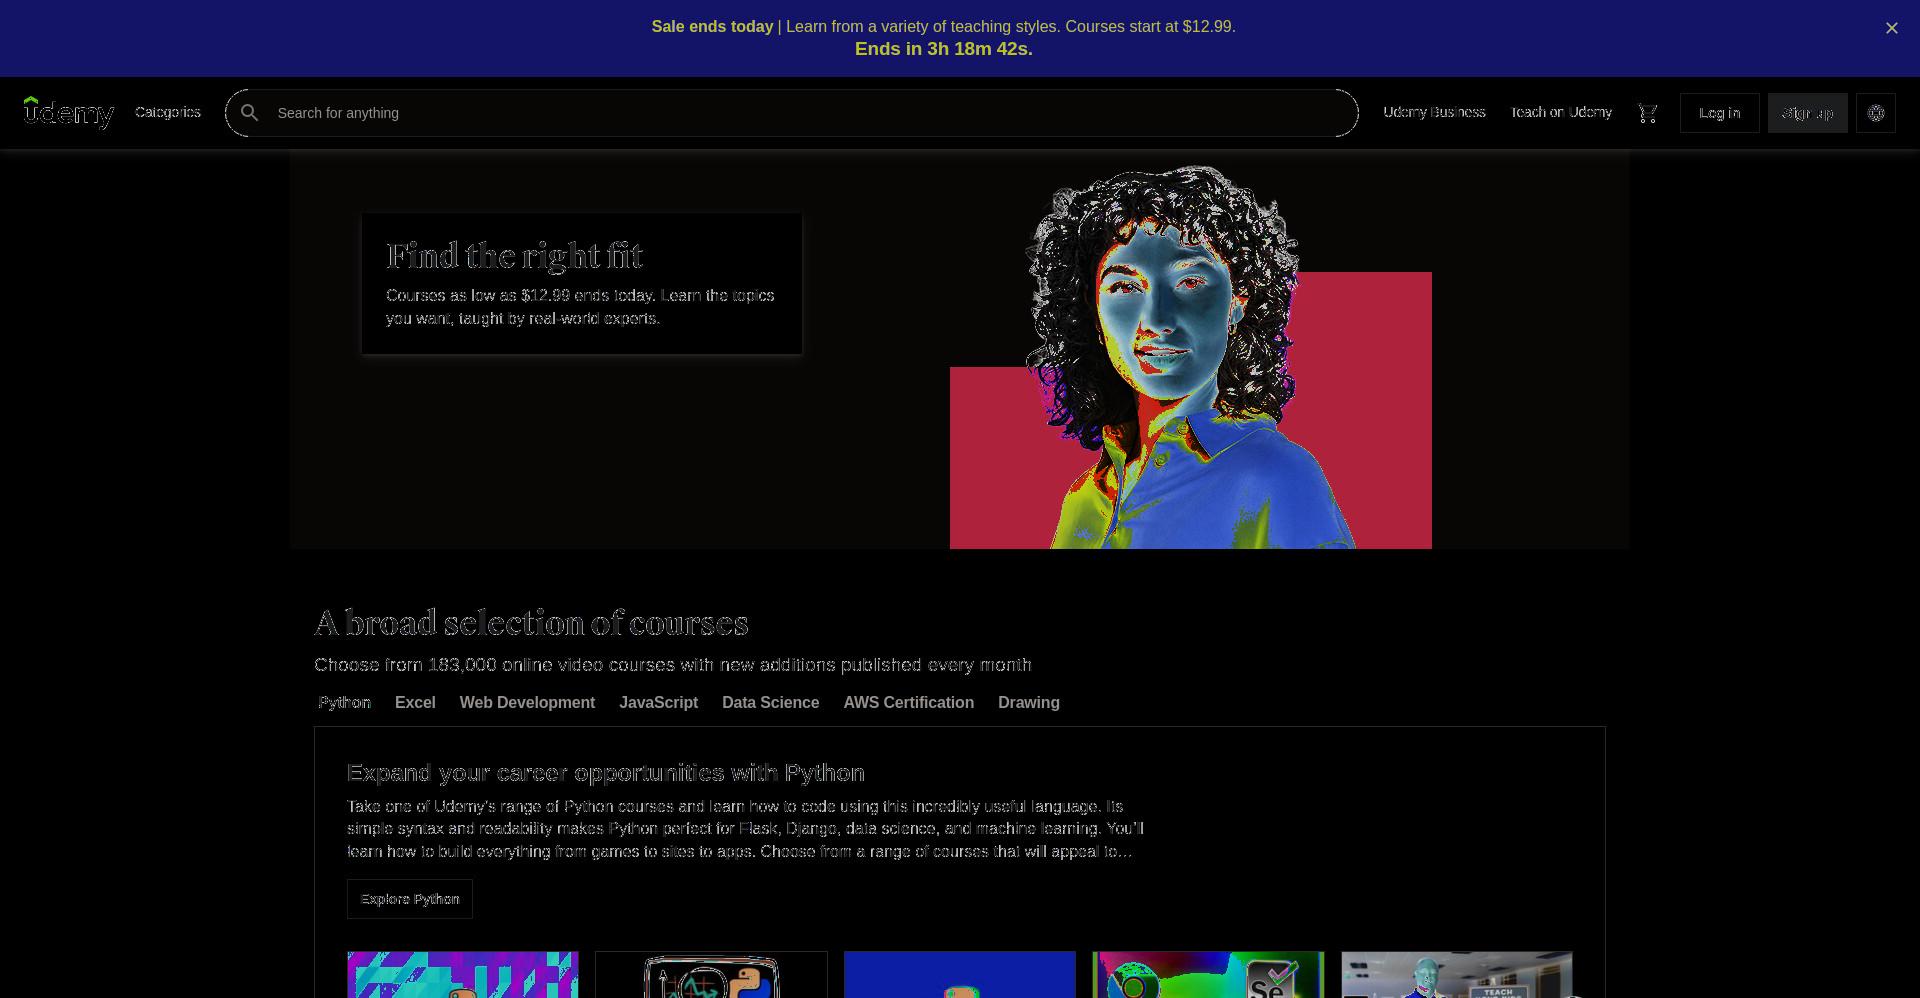Click the Log in button
This screenshot has width=1920, height=998.
(1719, 113)
